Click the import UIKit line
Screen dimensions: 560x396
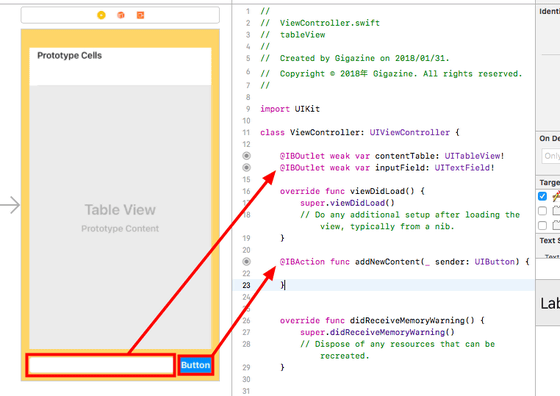pyautogui.click(x=290, y=109)
